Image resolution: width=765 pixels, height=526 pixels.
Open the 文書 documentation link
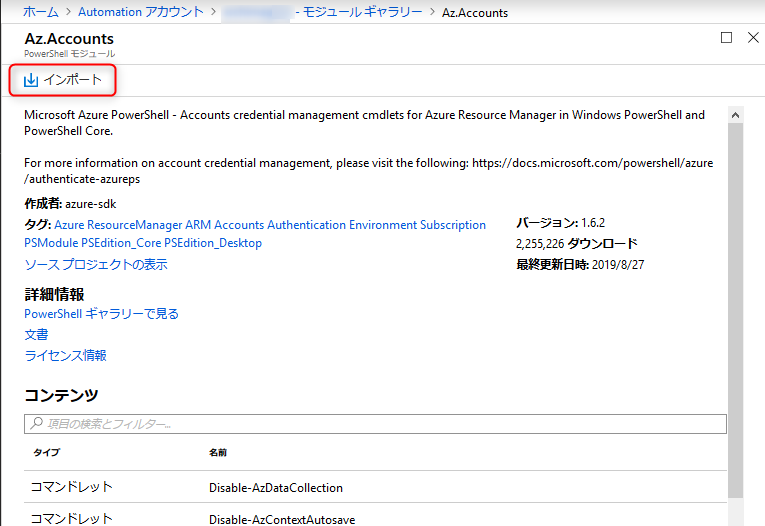pyautogui.click(x=37, y=335)
